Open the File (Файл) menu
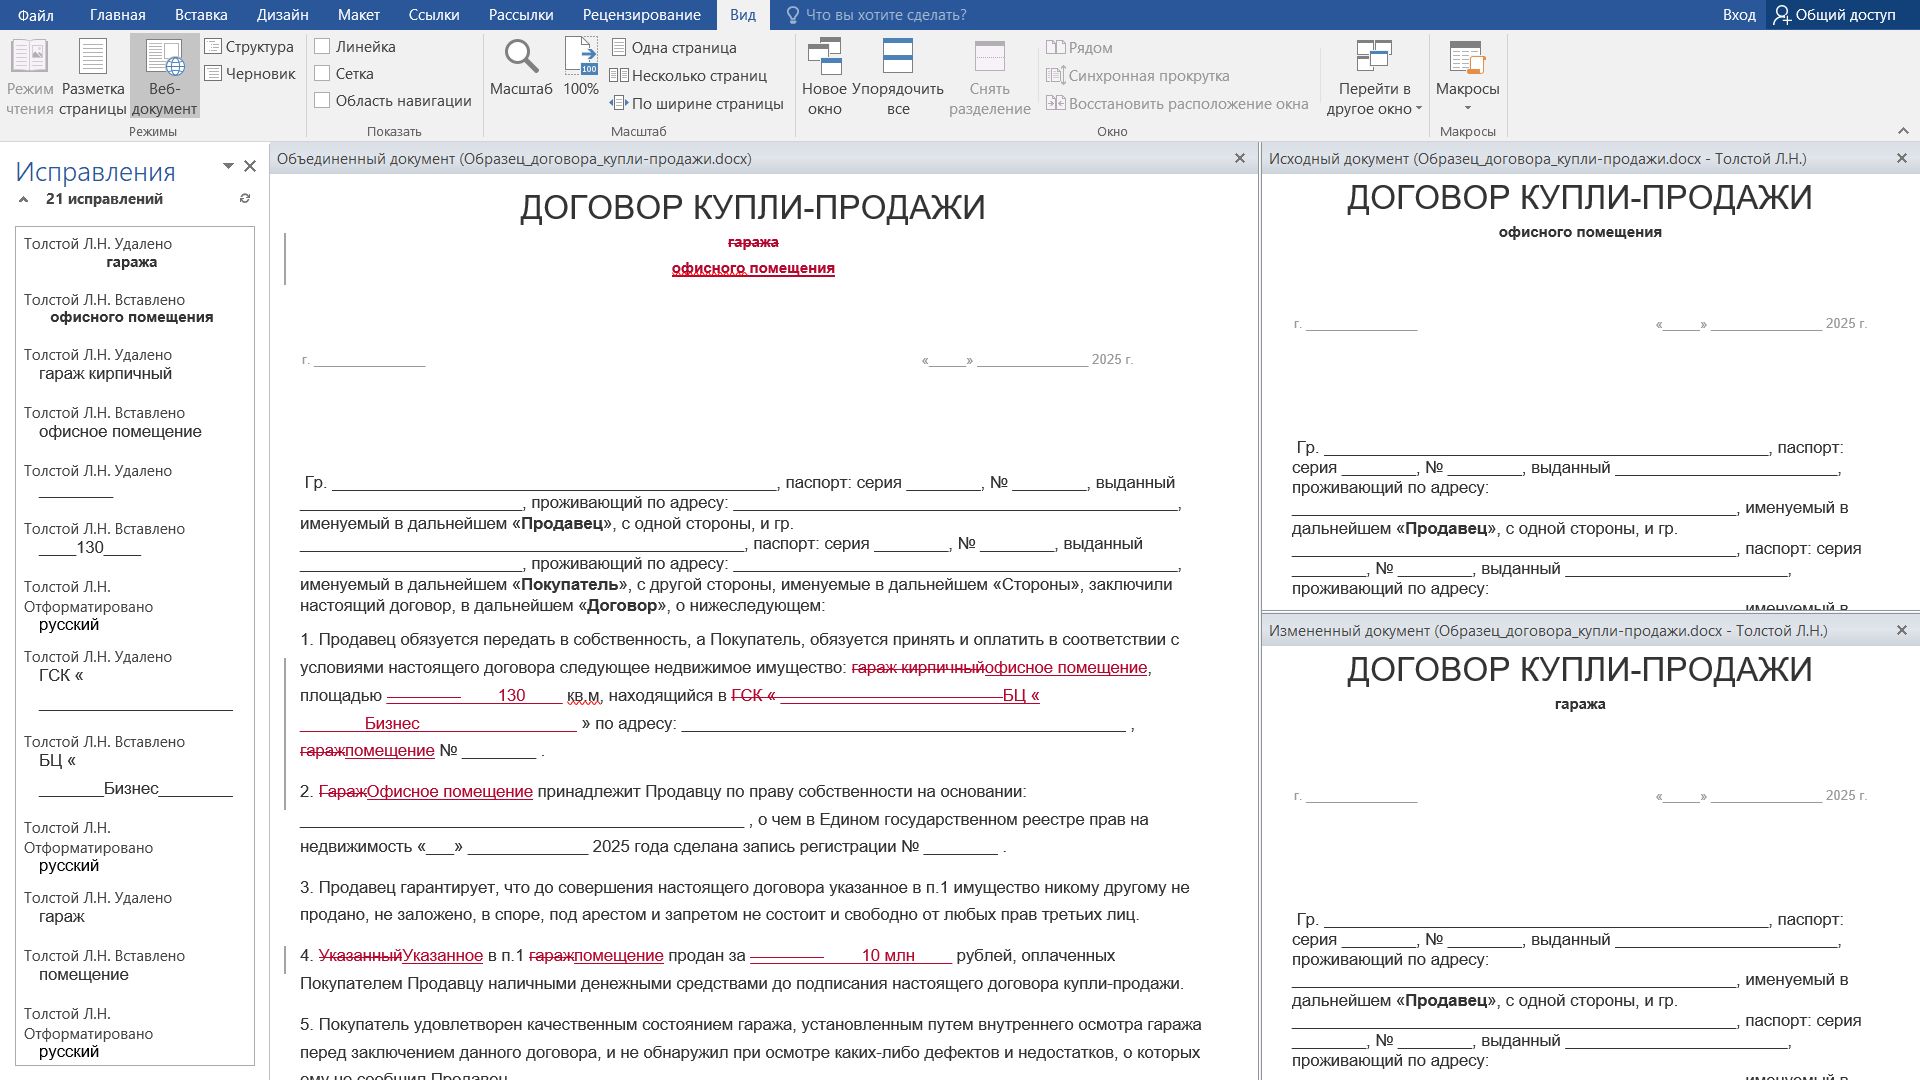 coord(36,15)
